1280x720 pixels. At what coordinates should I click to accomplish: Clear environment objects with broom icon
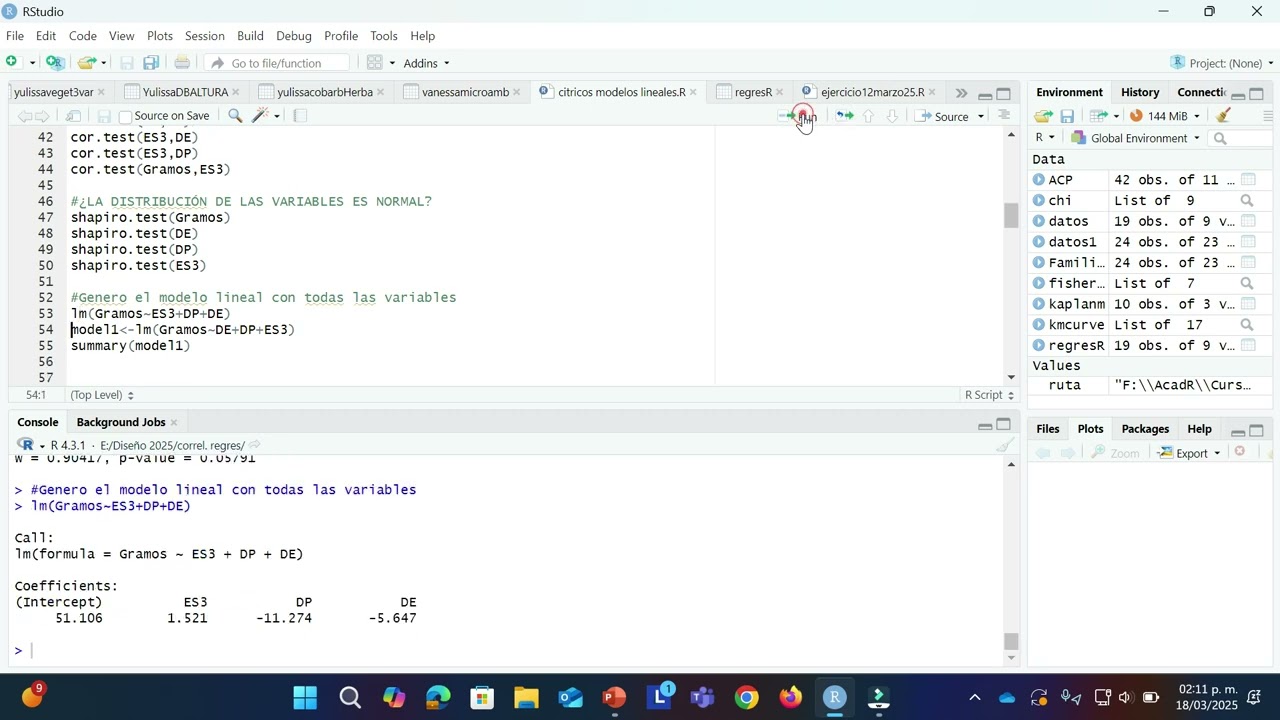[x=1223, y=116]
